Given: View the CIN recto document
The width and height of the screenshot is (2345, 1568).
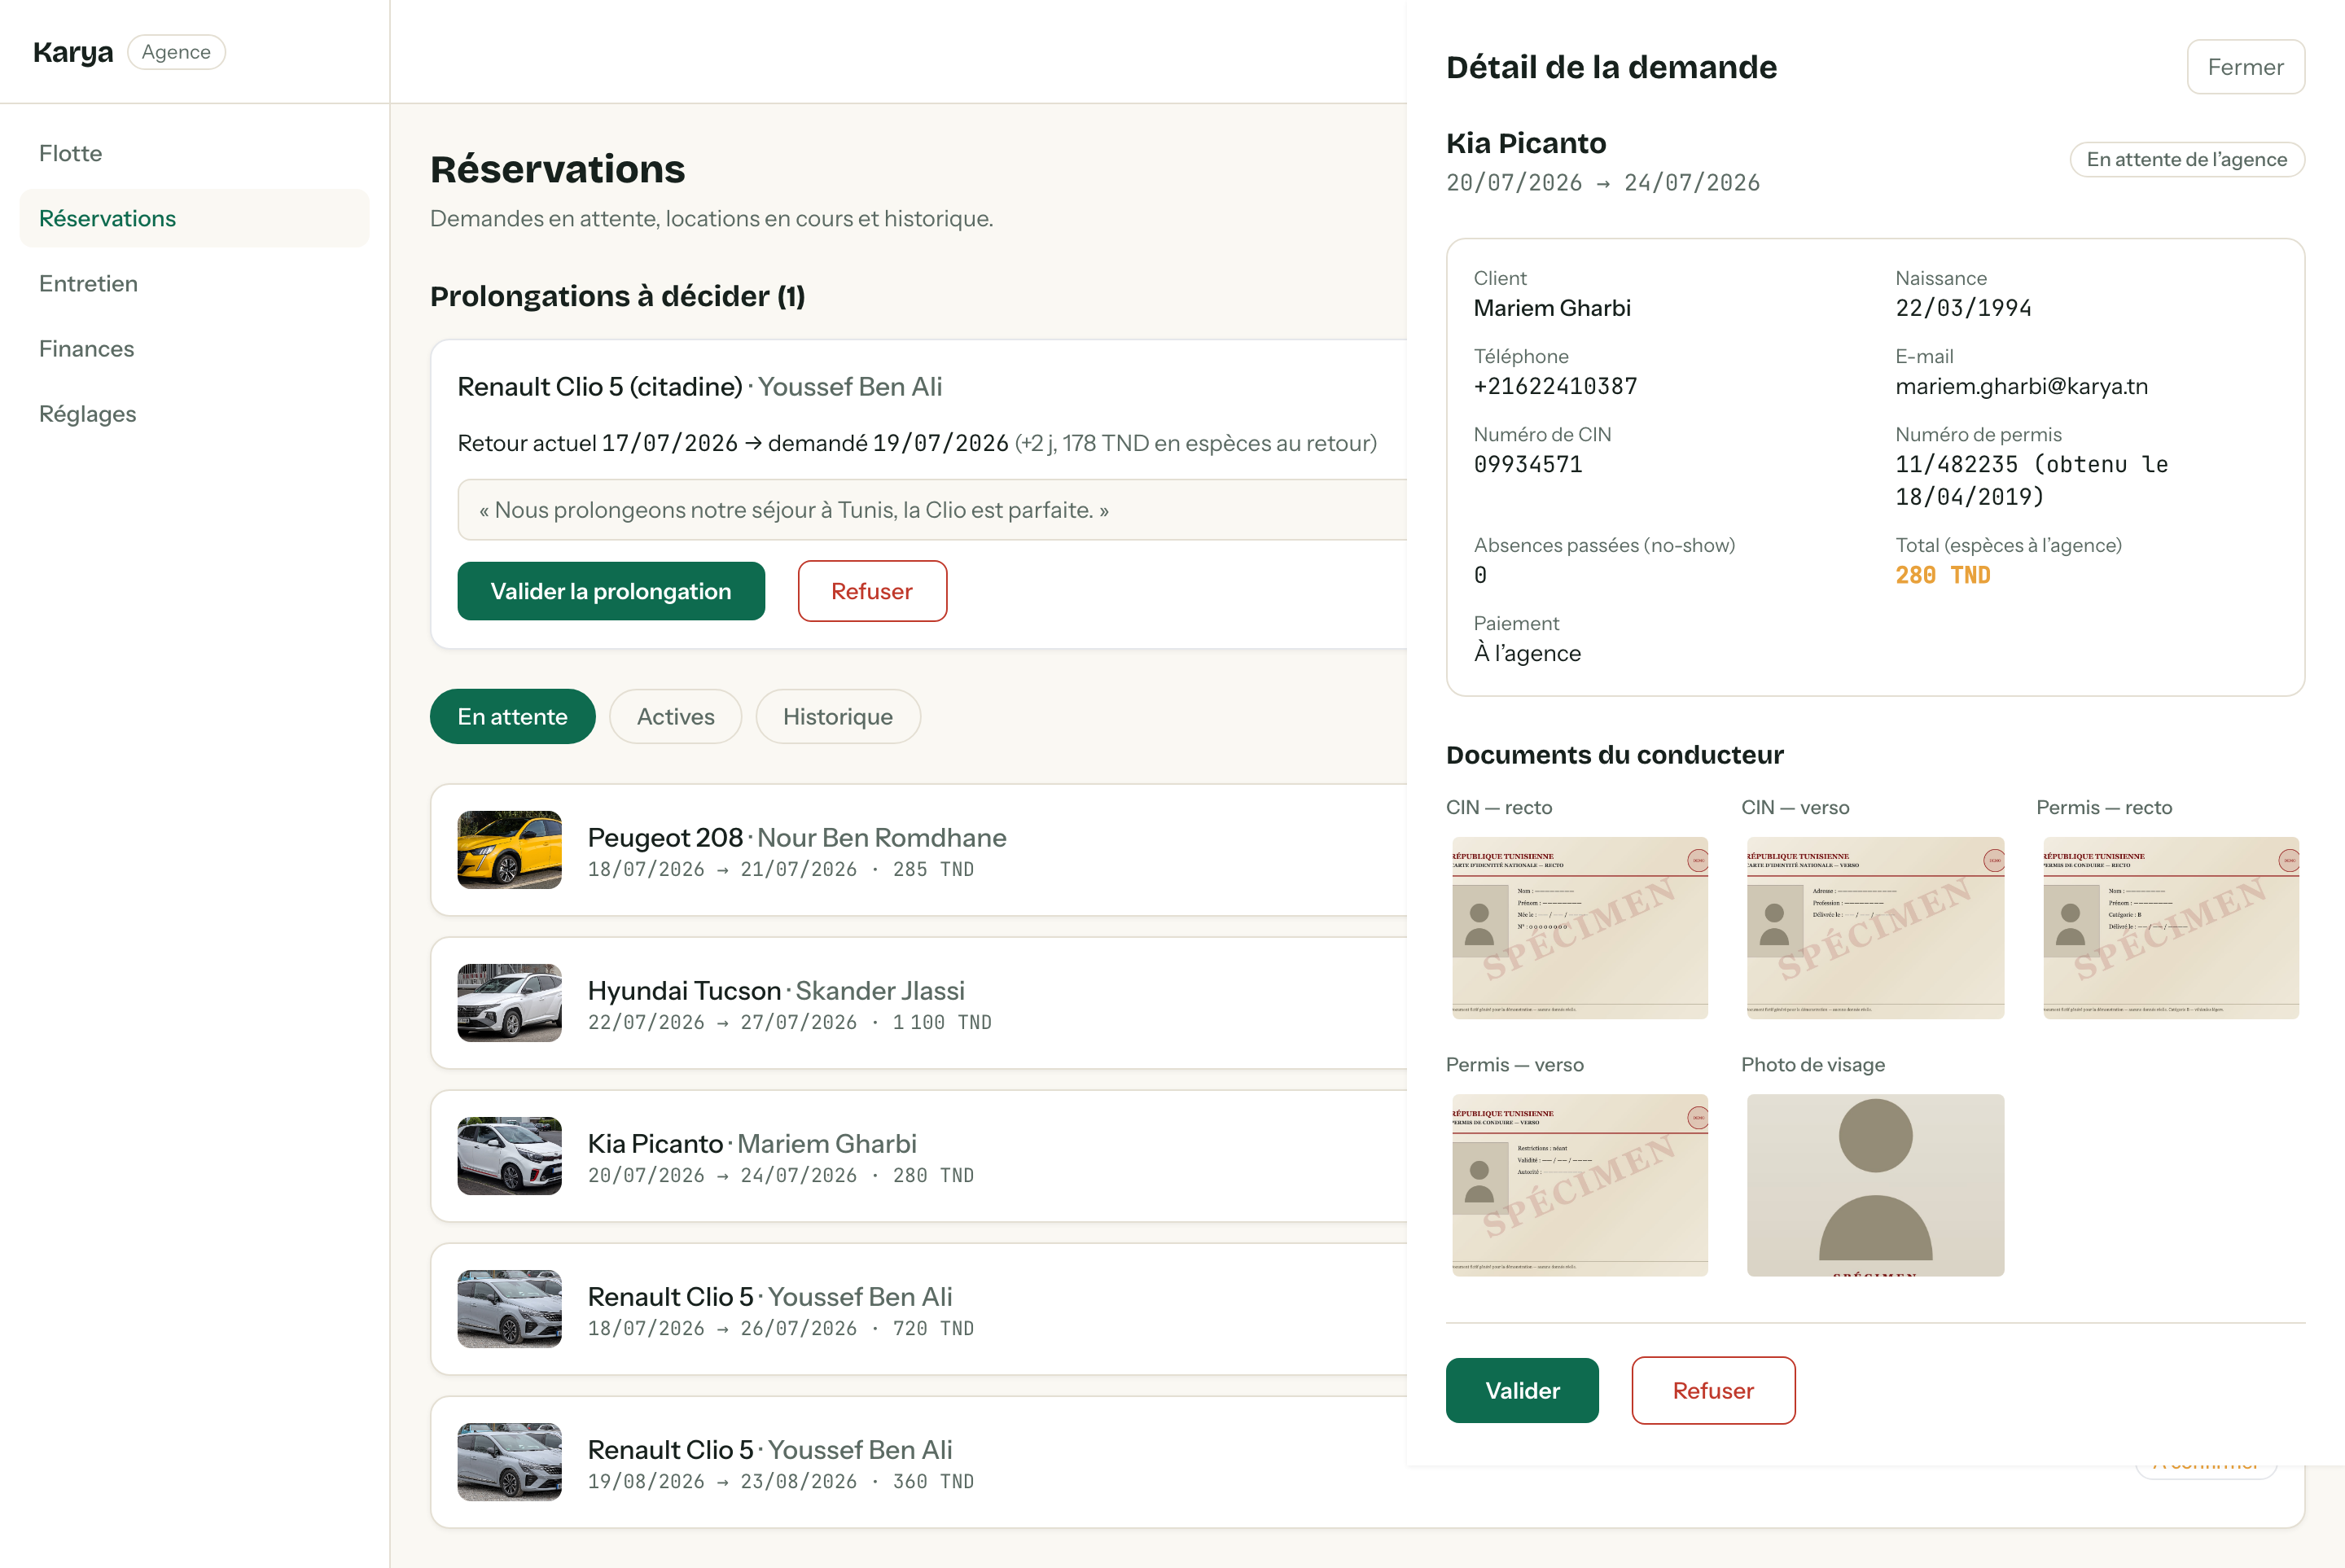Looking at the screenshot, I should [x=1579, y=928].
